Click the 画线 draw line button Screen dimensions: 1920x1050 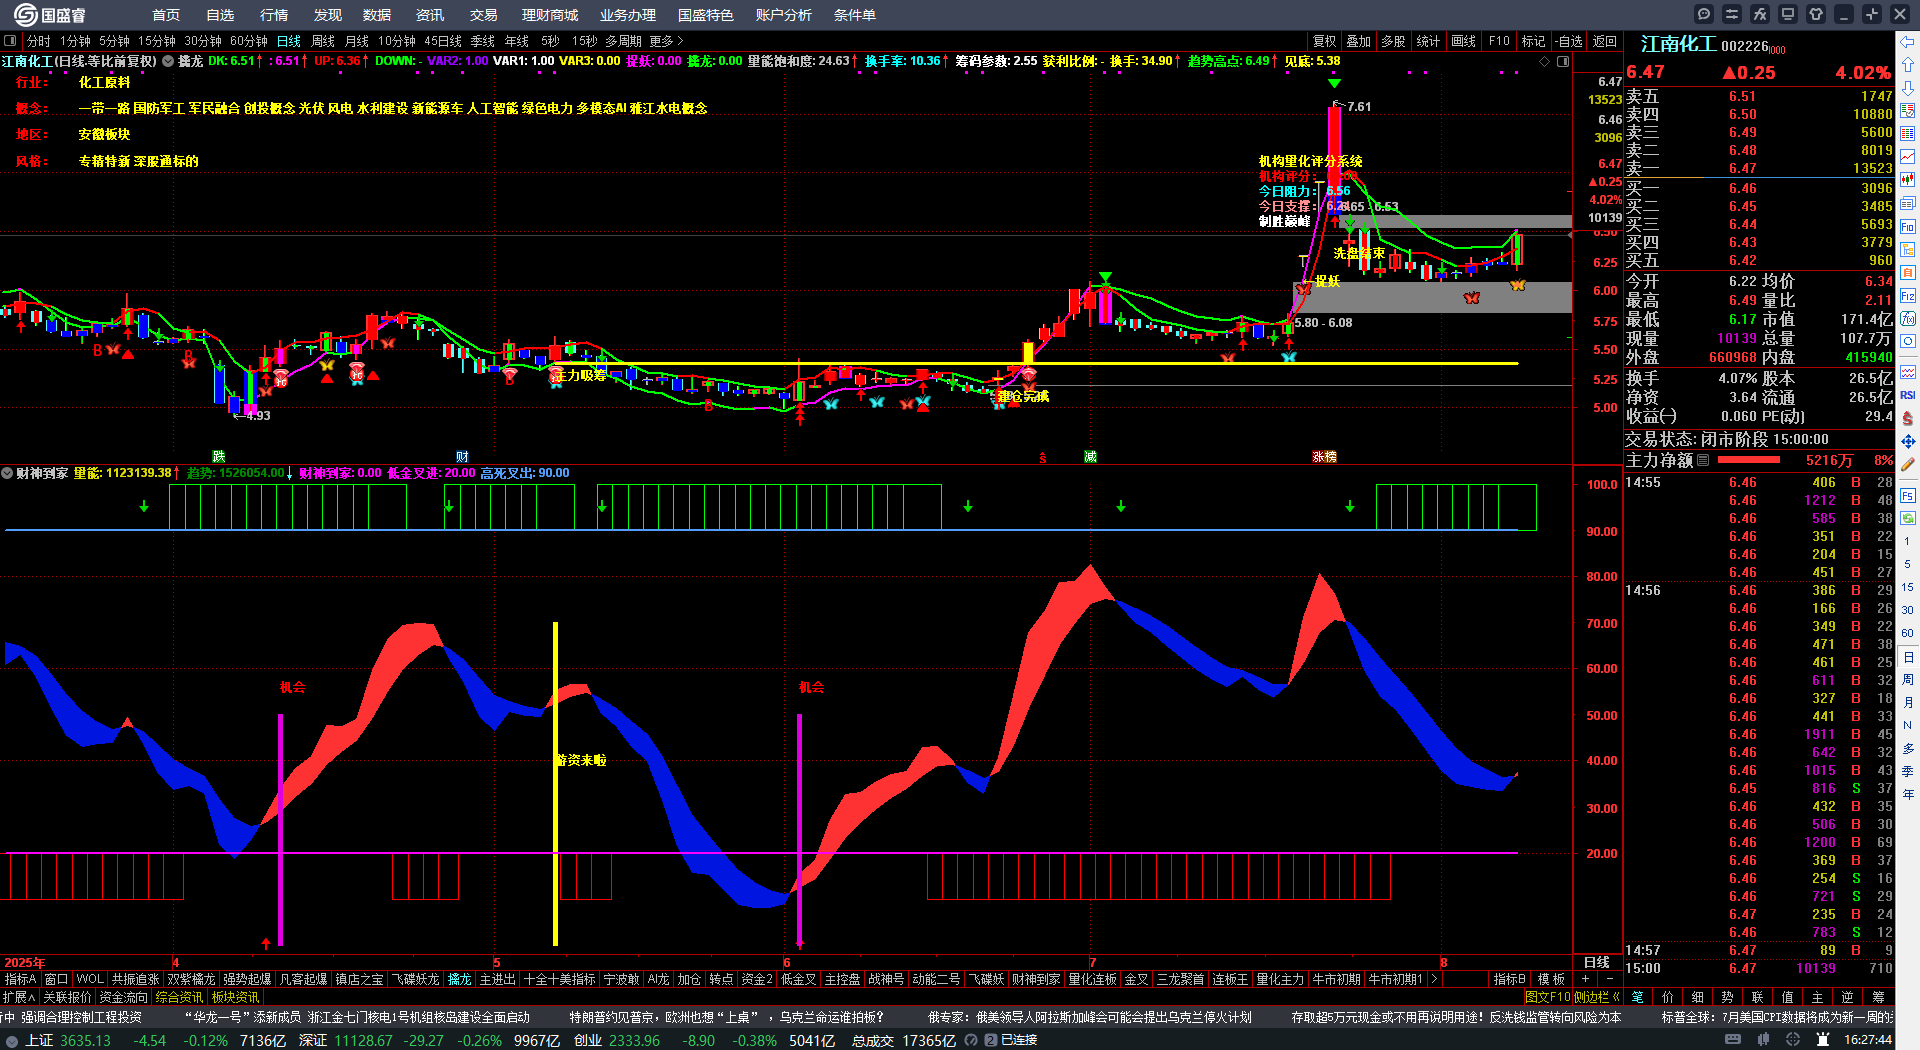pyautogui.click(x=1464, y=41)
